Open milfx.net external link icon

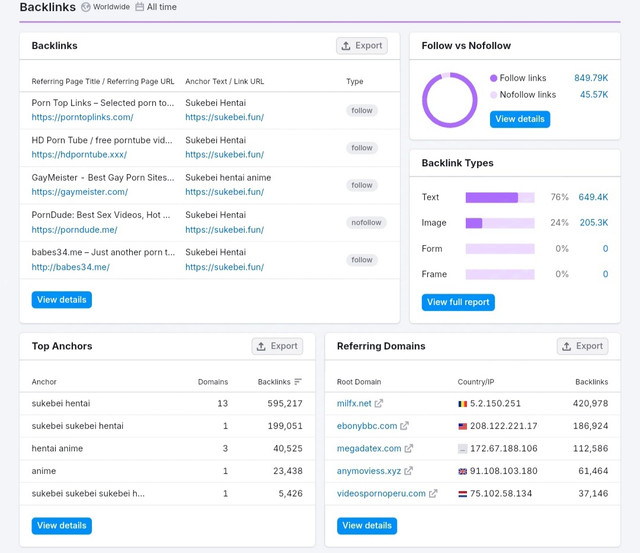point(379,403)
